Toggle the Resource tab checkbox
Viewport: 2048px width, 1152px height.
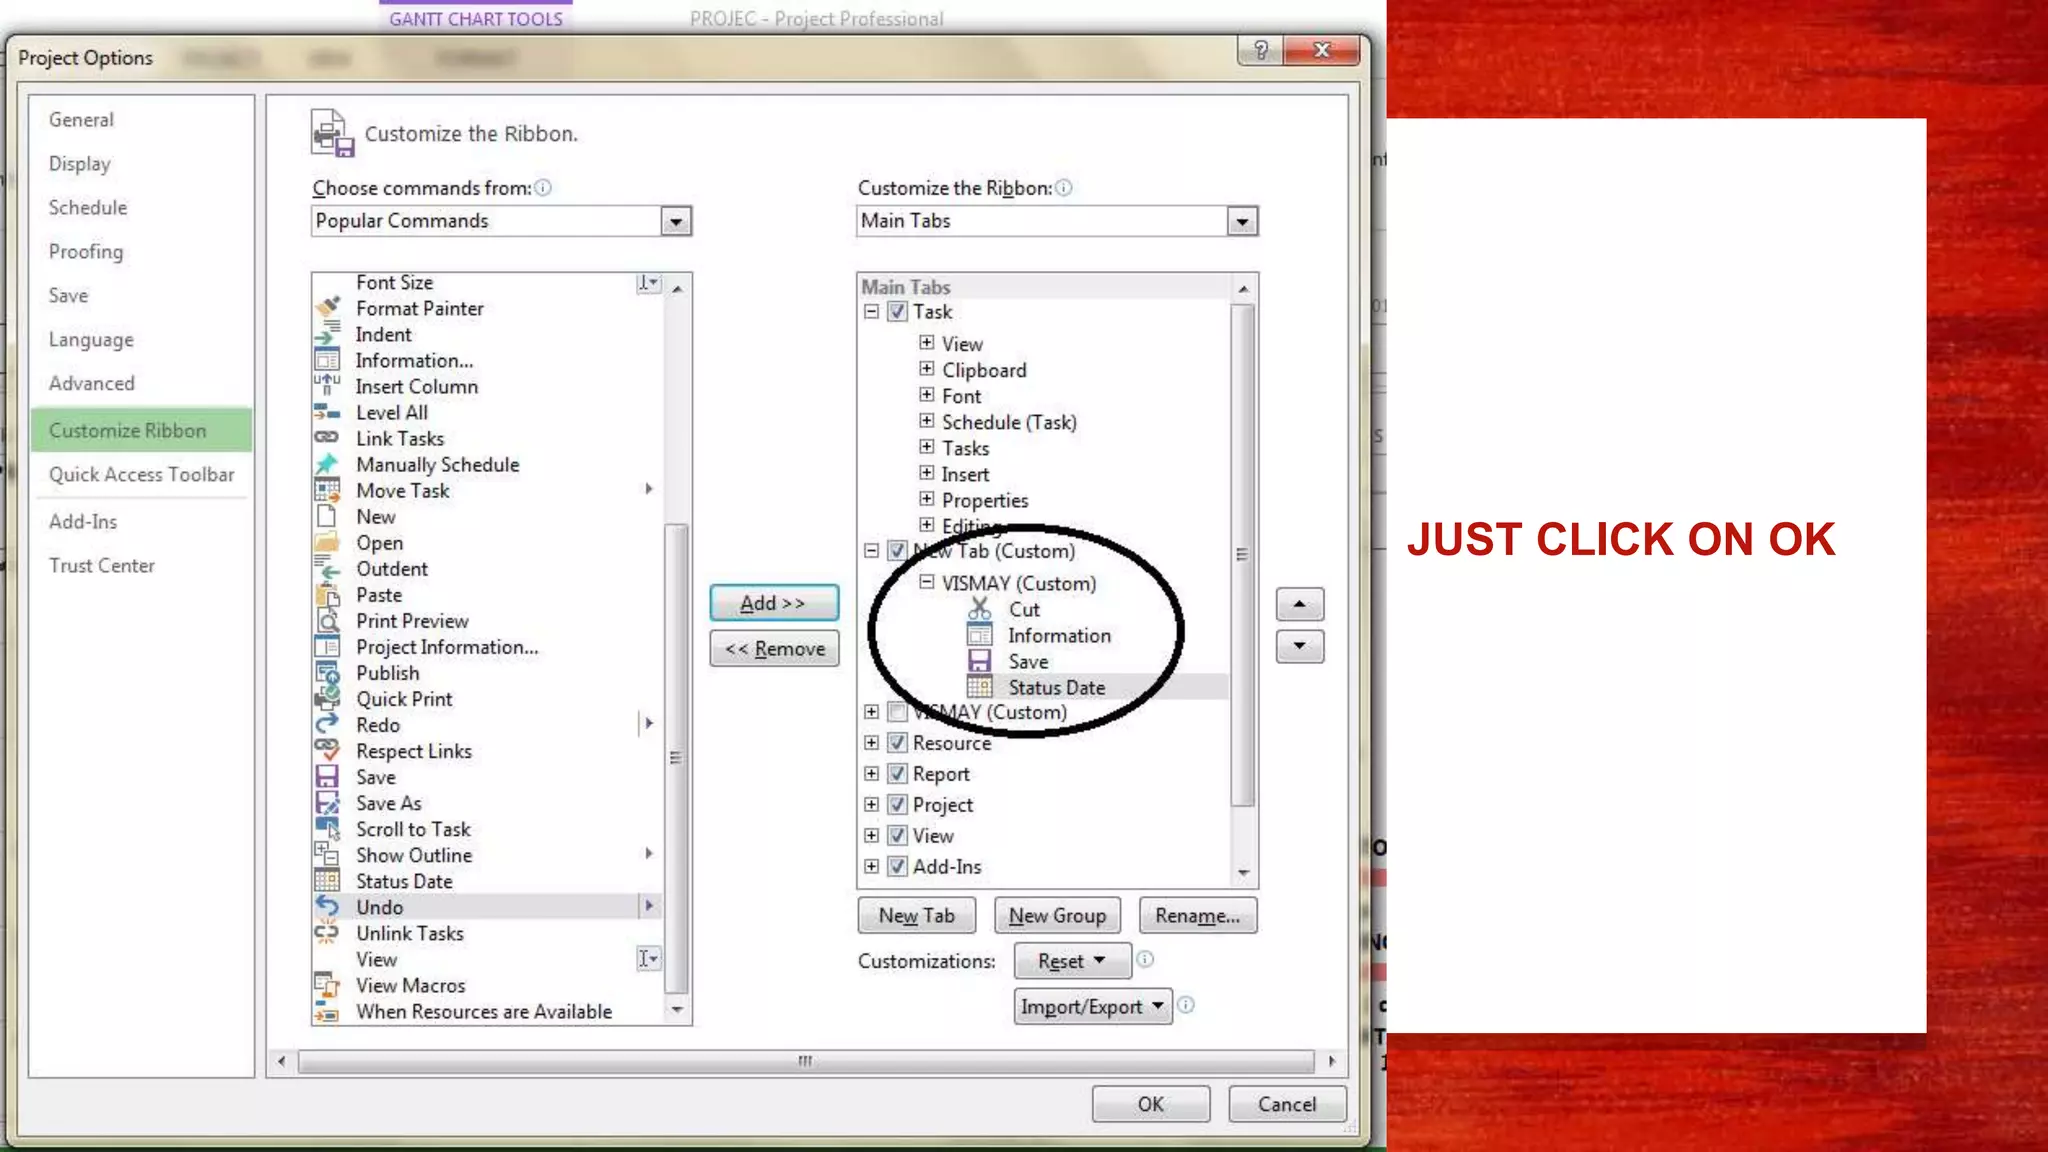click(897, 743)
